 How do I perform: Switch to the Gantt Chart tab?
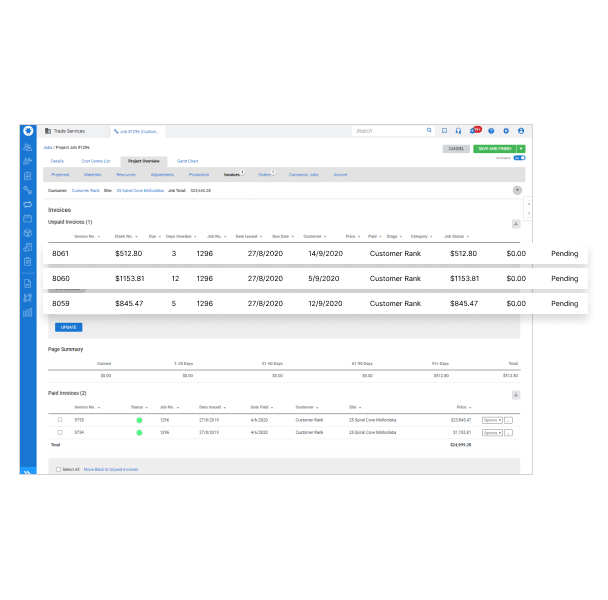[x=187, y=161]
